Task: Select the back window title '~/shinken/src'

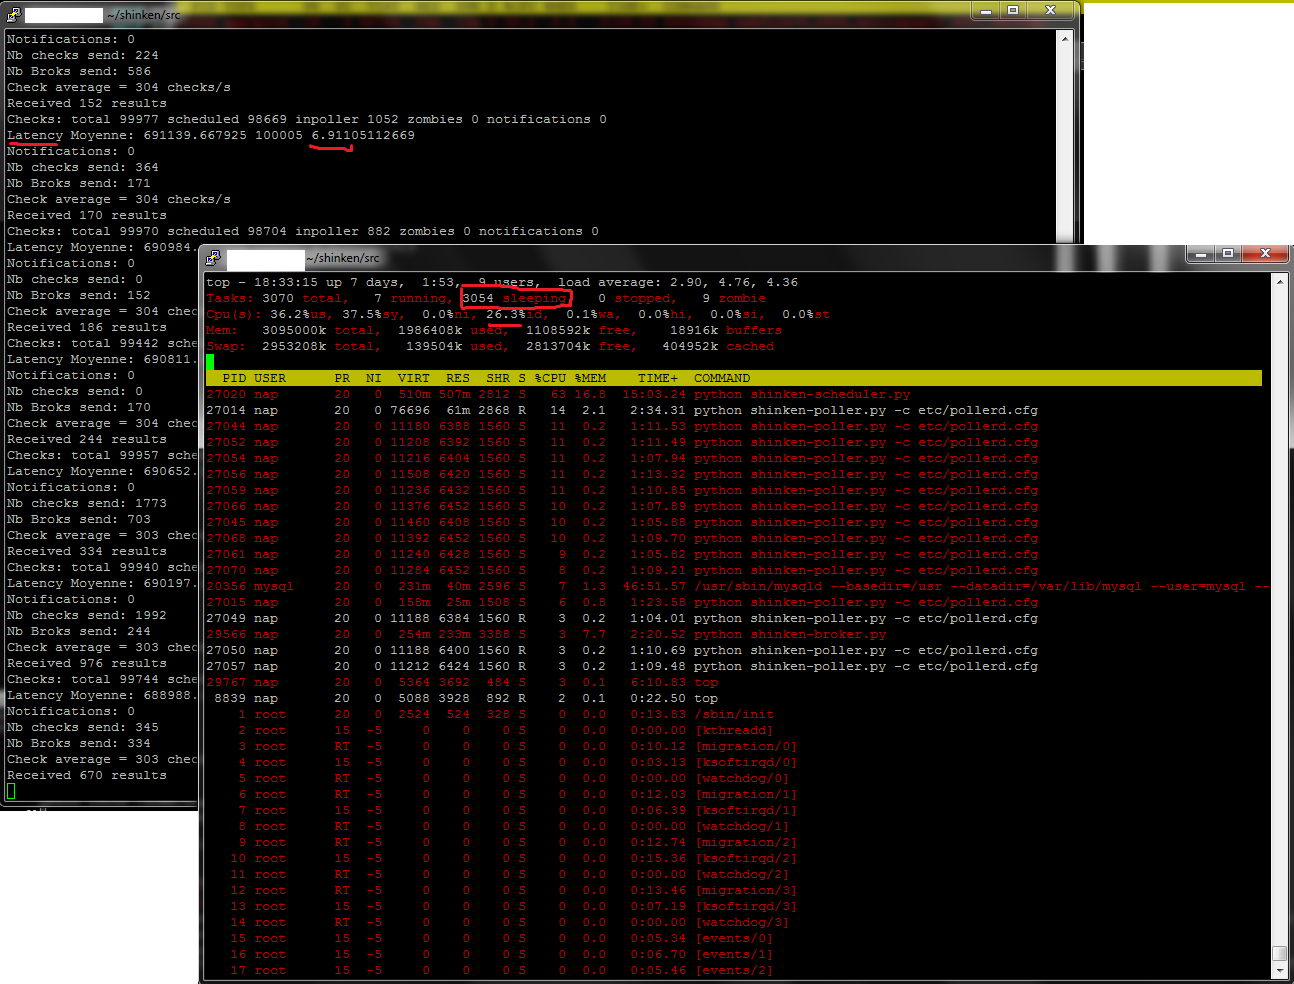Action: (144, 15)
